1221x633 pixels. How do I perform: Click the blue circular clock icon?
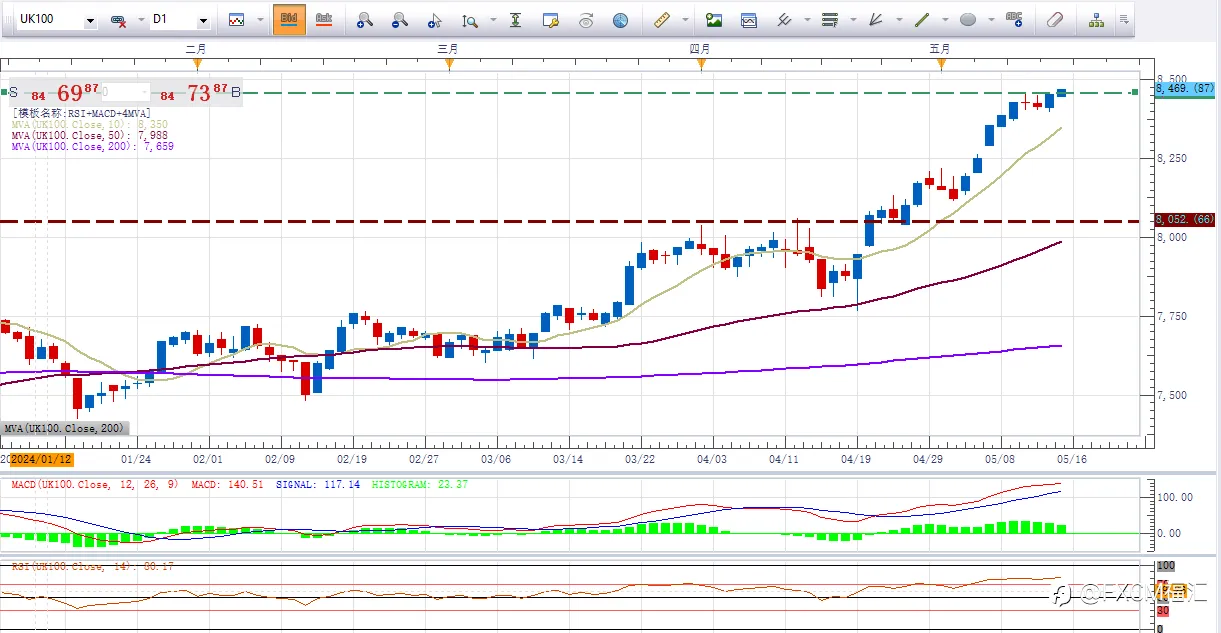pyautogui.click(x=620, y=20)
